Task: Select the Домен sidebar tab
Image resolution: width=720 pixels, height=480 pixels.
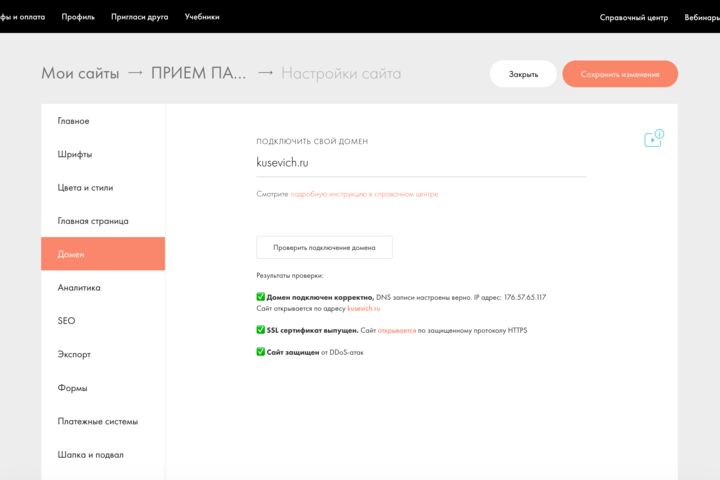Action: point(103,254)
